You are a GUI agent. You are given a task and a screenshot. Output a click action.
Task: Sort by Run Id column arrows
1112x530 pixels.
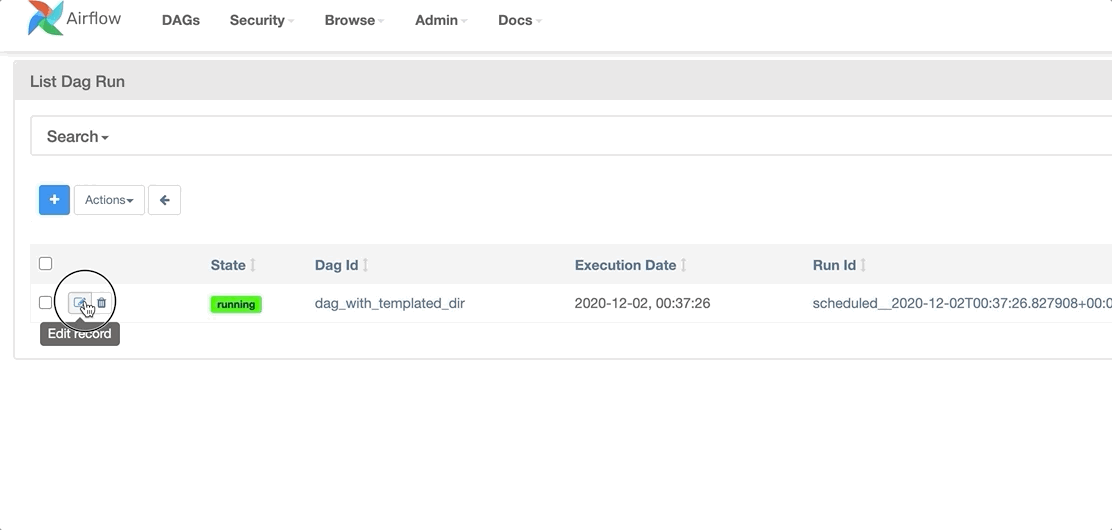863,265
